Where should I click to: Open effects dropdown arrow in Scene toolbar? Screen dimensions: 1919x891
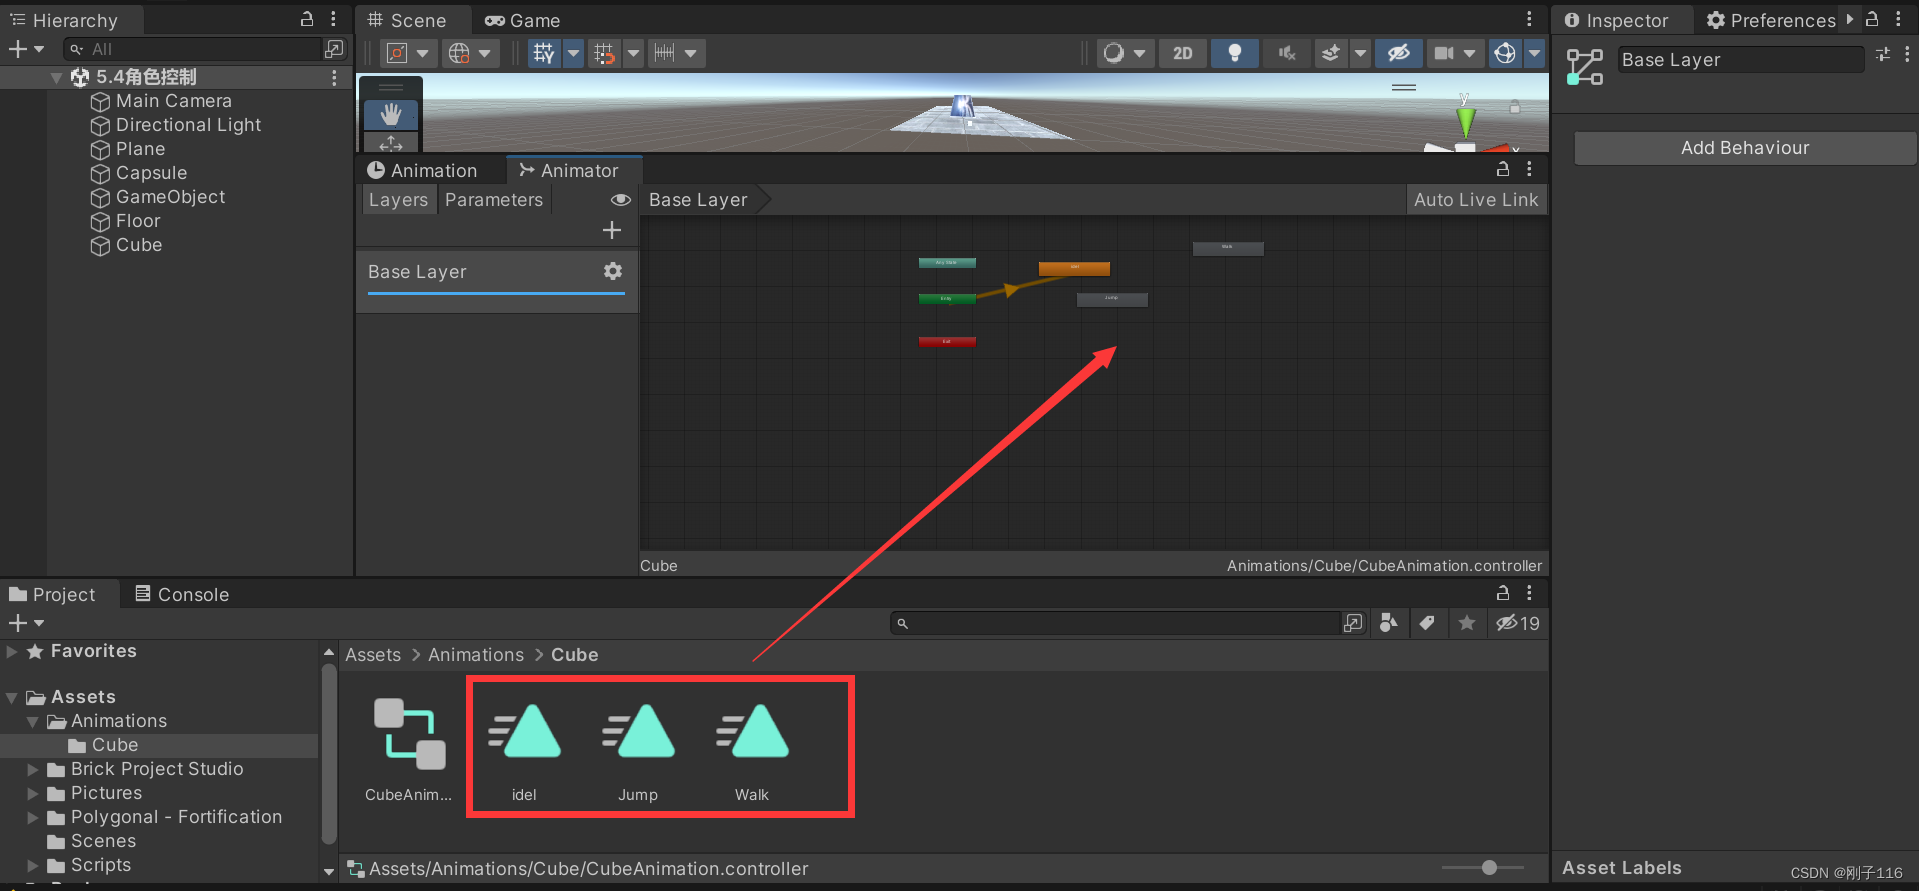(x=1360, y=53)
